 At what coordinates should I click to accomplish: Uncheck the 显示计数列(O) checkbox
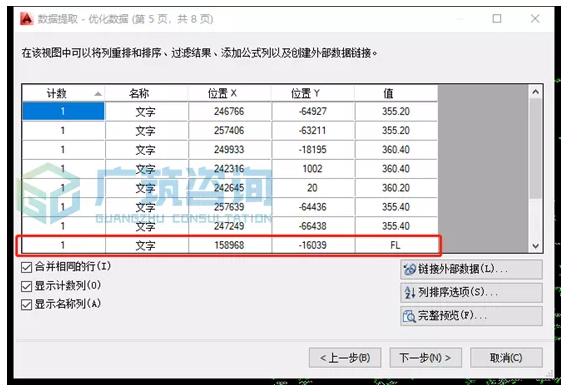click(x=26, y=286)
